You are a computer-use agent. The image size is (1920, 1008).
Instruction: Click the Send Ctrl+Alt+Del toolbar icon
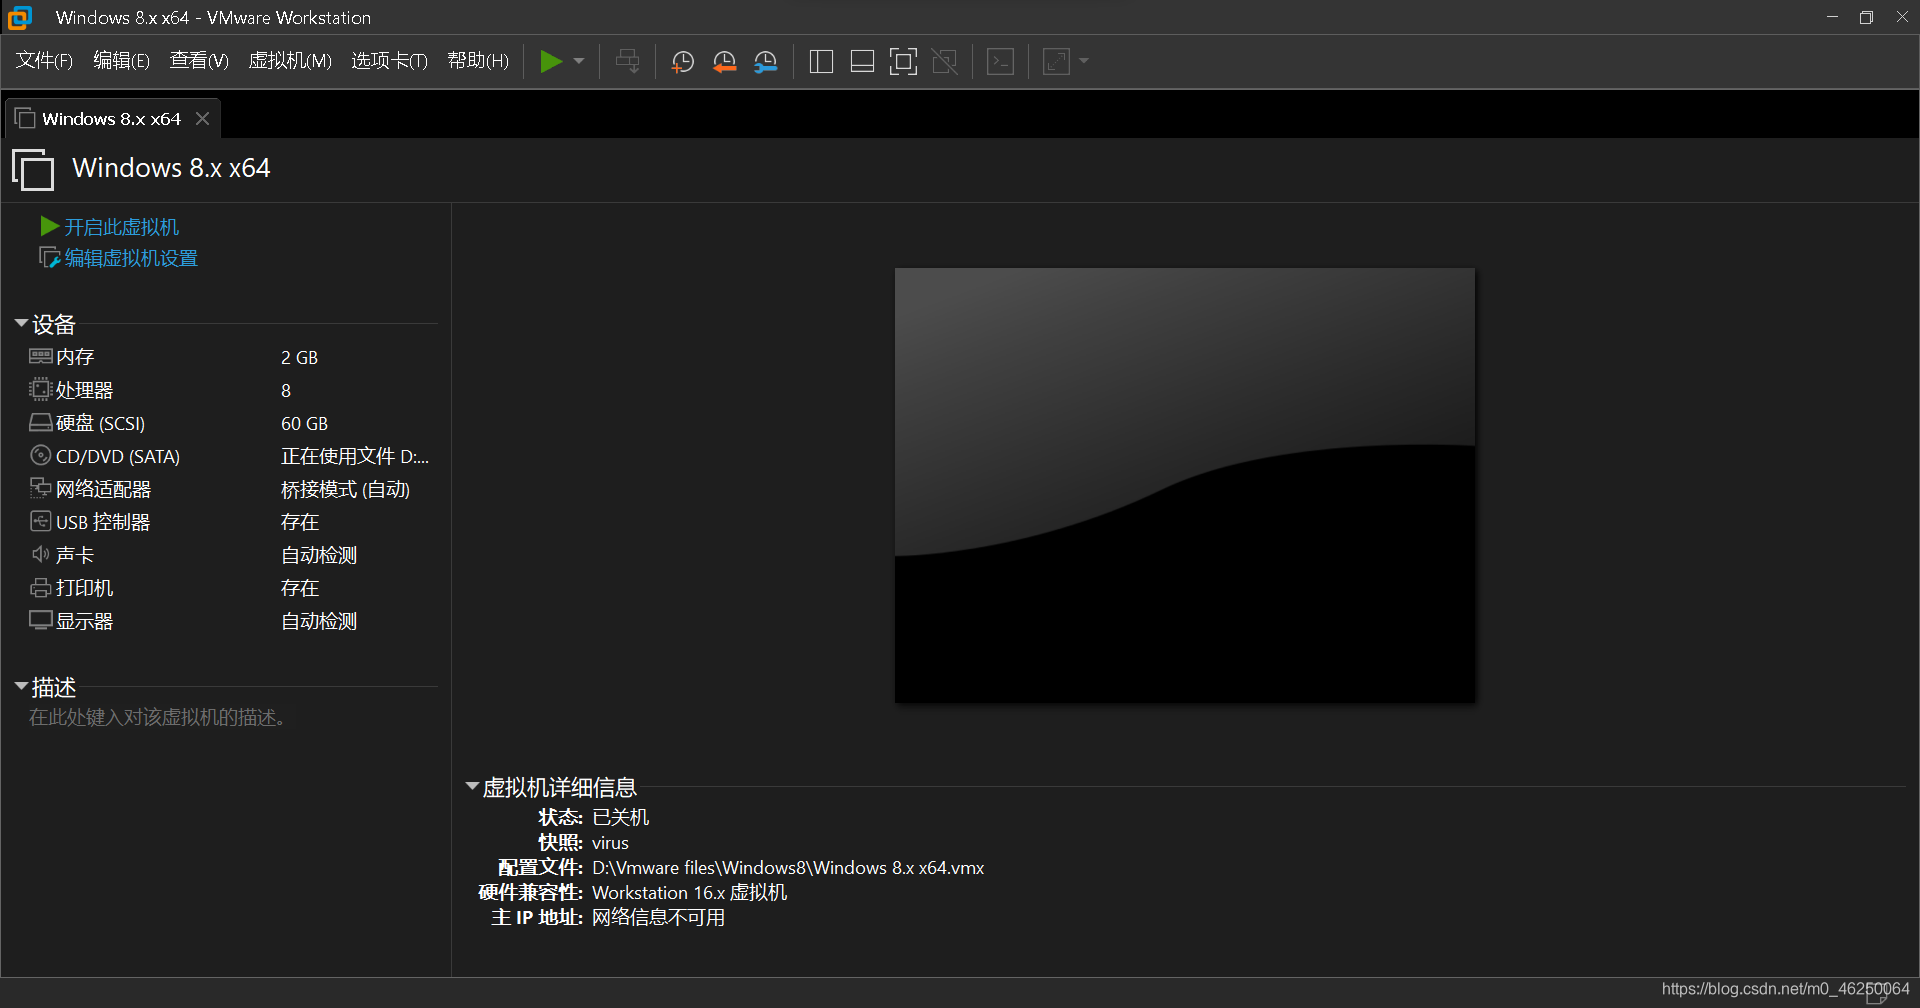[x=628, y=61]
